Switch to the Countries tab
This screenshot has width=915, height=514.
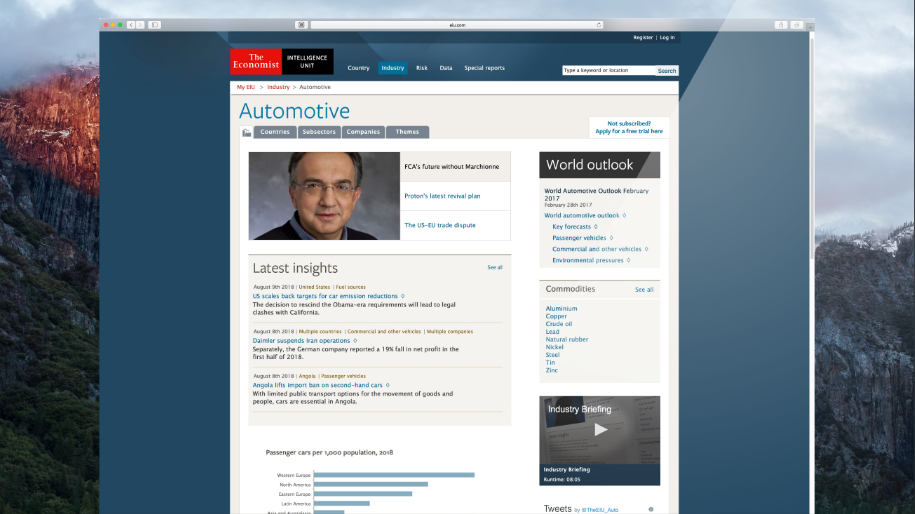click(x=275, y=132)
